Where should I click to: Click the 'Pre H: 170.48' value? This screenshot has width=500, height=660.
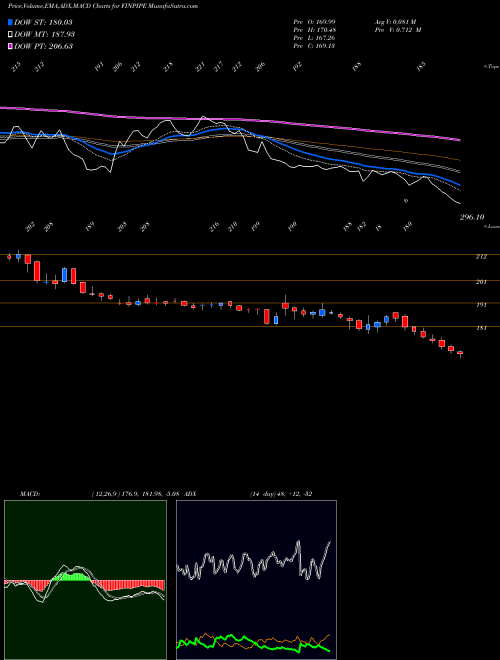pyautogui.click(x=314, y=30)
